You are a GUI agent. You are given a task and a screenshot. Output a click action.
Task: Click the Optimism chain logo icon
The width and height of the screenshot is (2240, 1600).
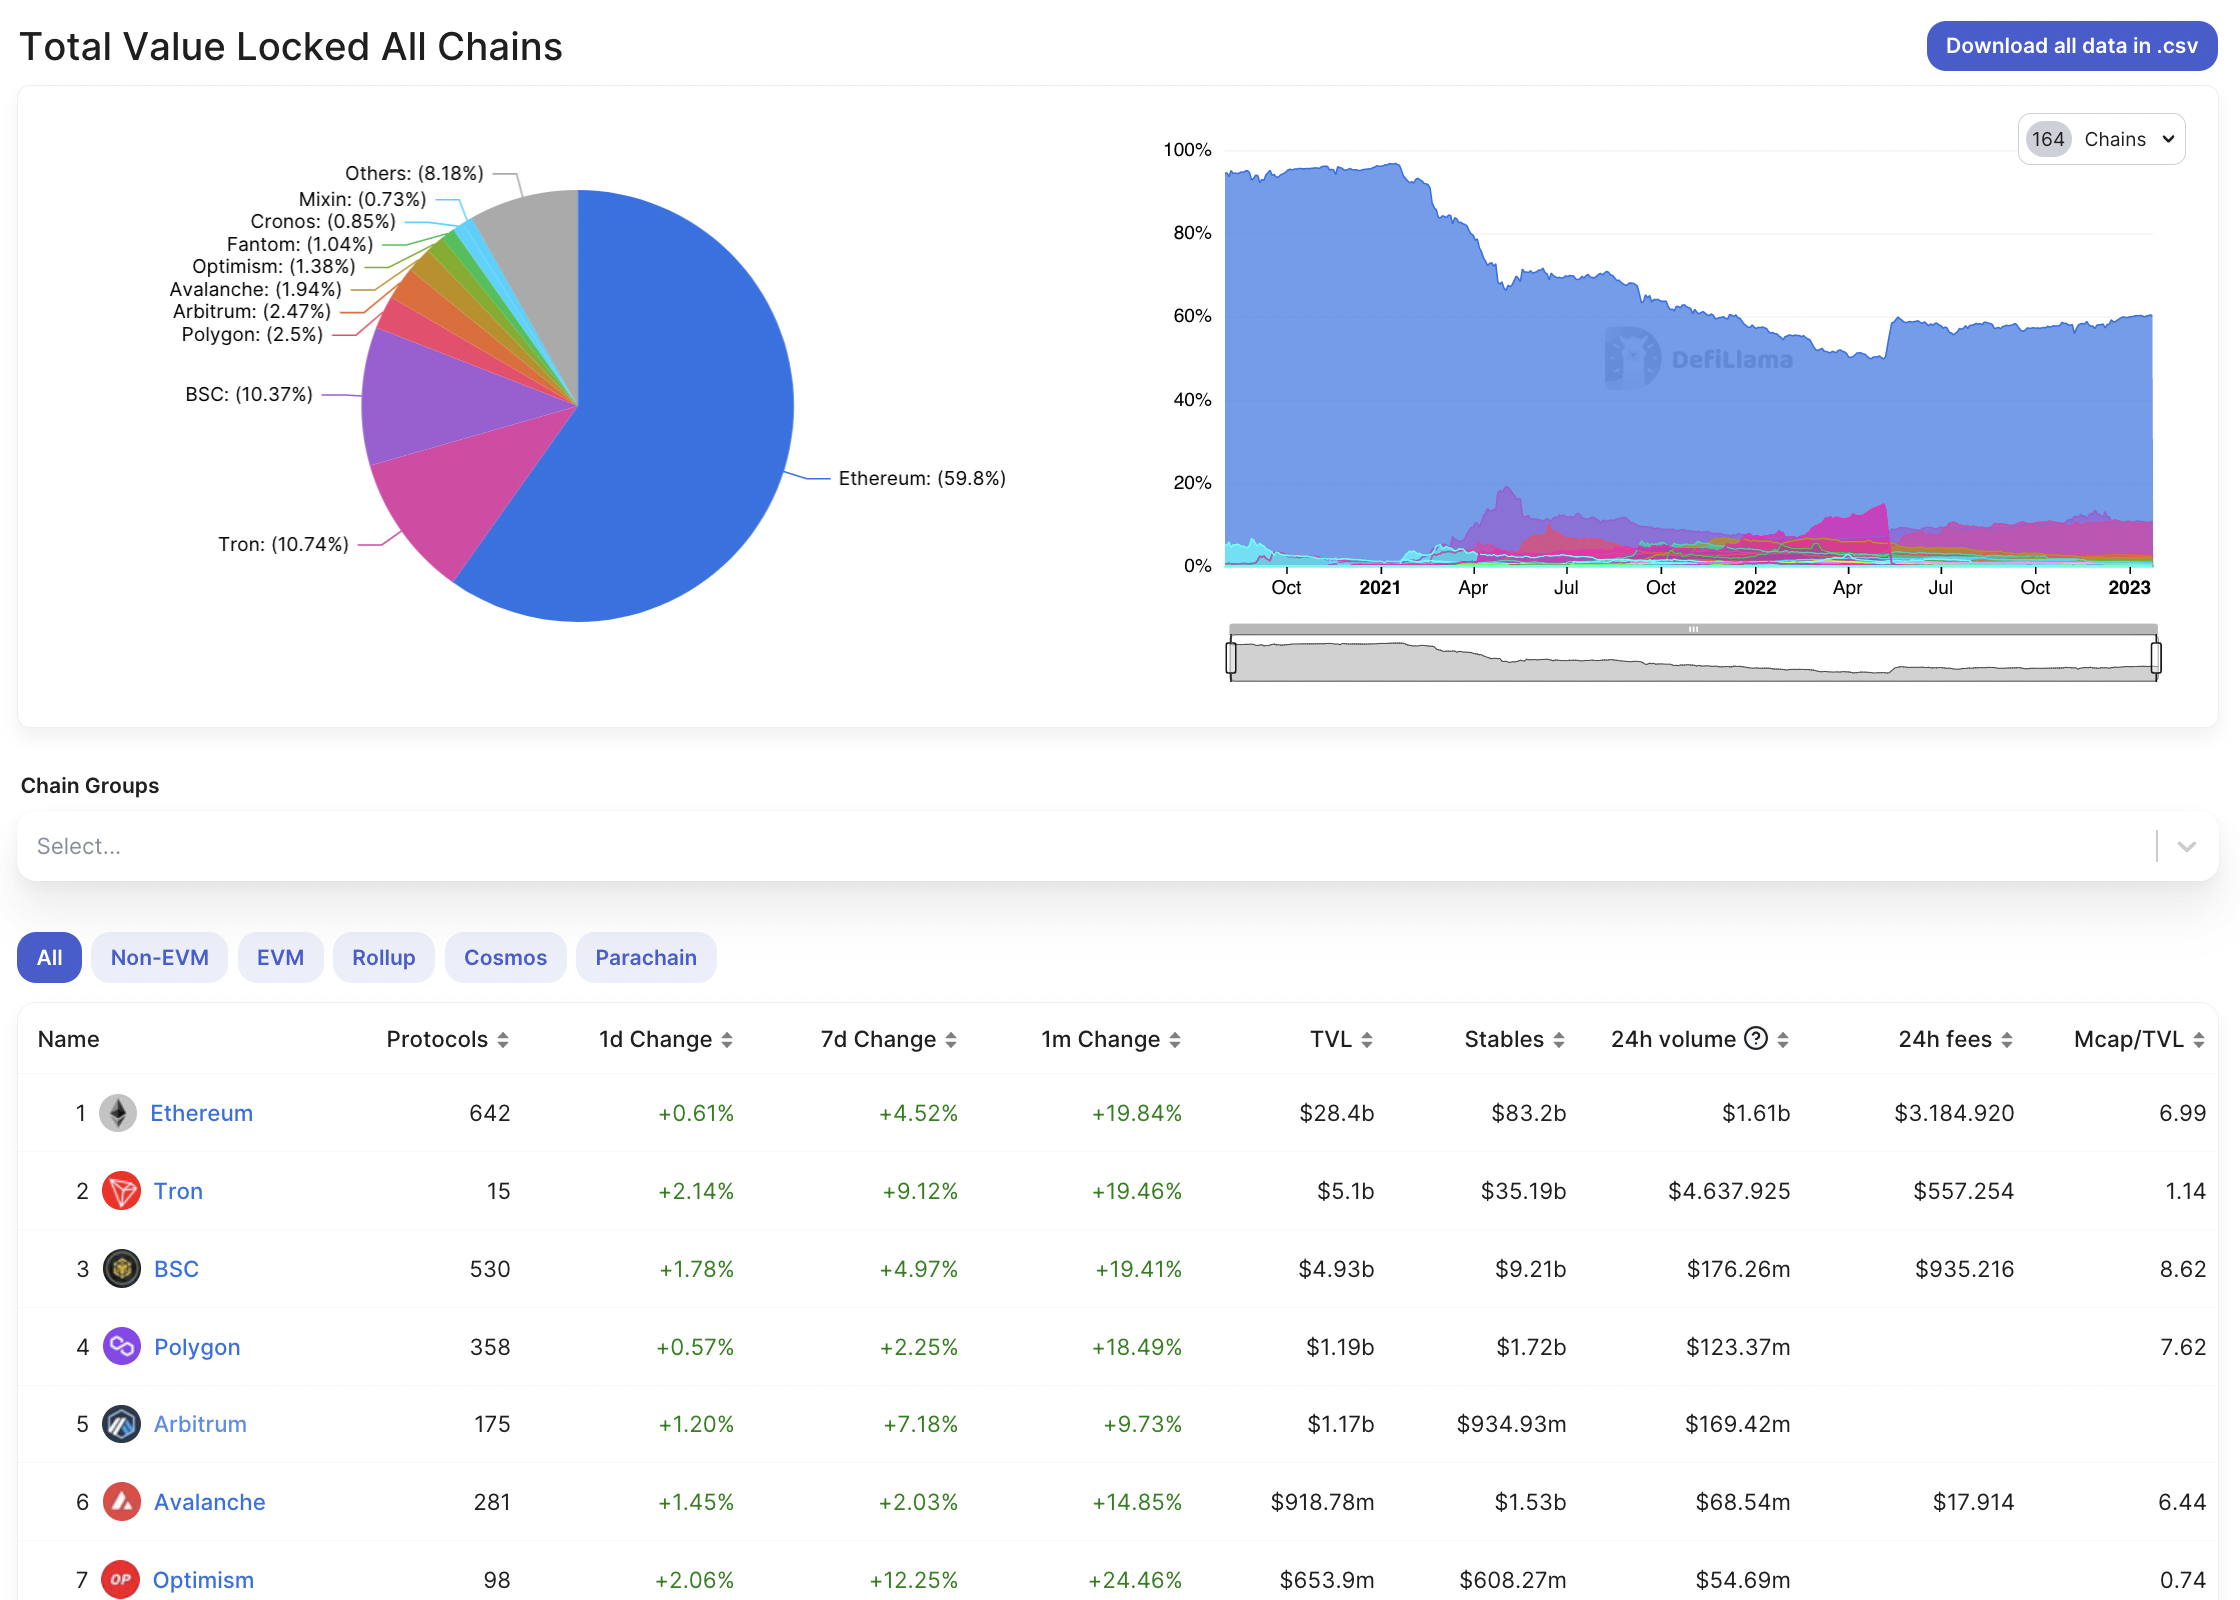pos(121,1580)
